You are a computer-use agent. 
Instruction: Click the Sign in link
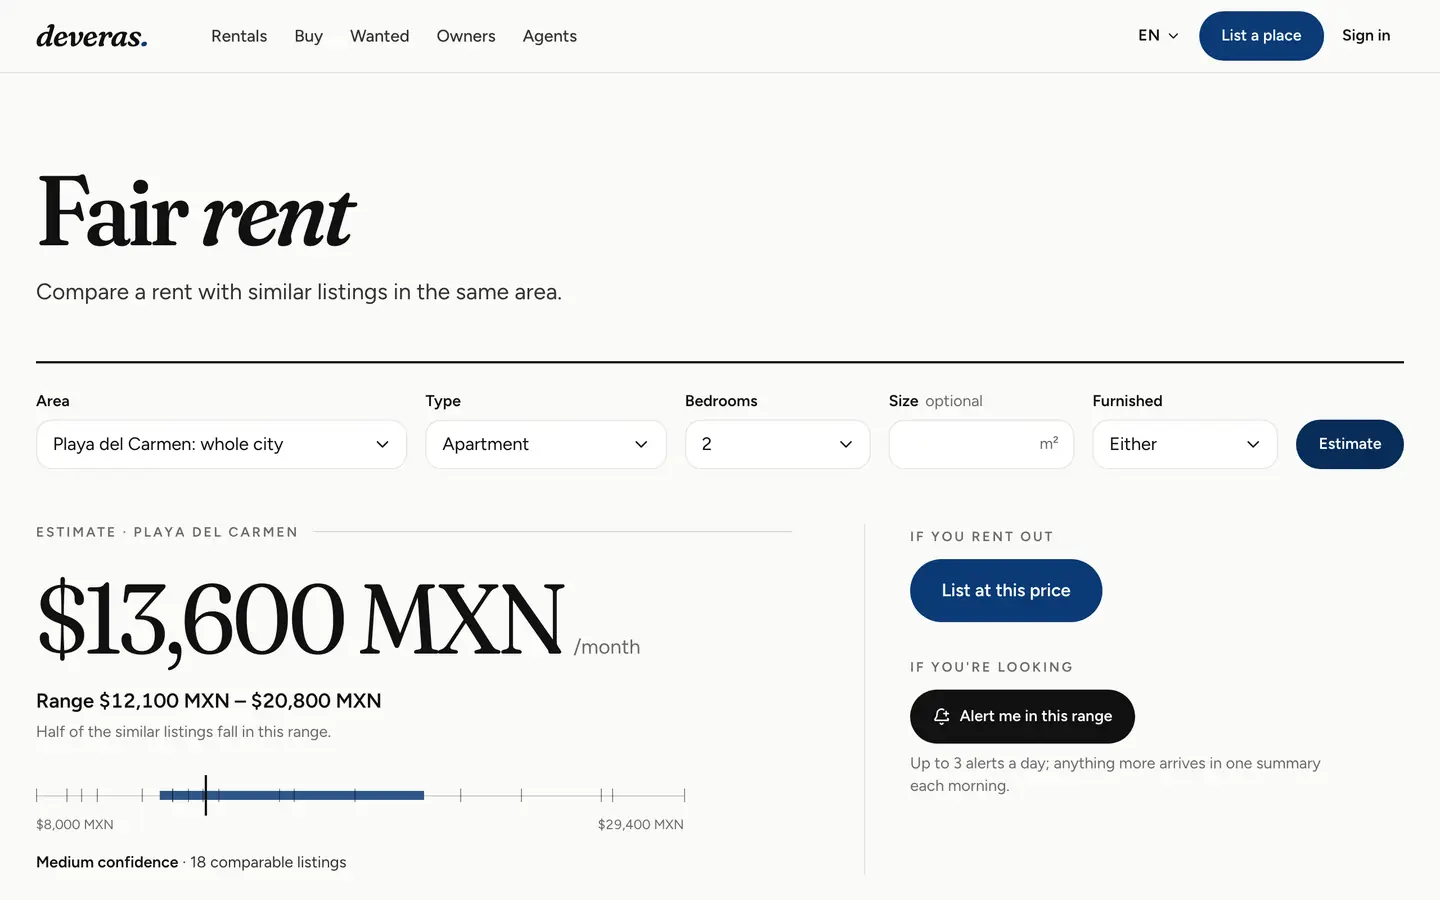click(x=1366, y=36)
